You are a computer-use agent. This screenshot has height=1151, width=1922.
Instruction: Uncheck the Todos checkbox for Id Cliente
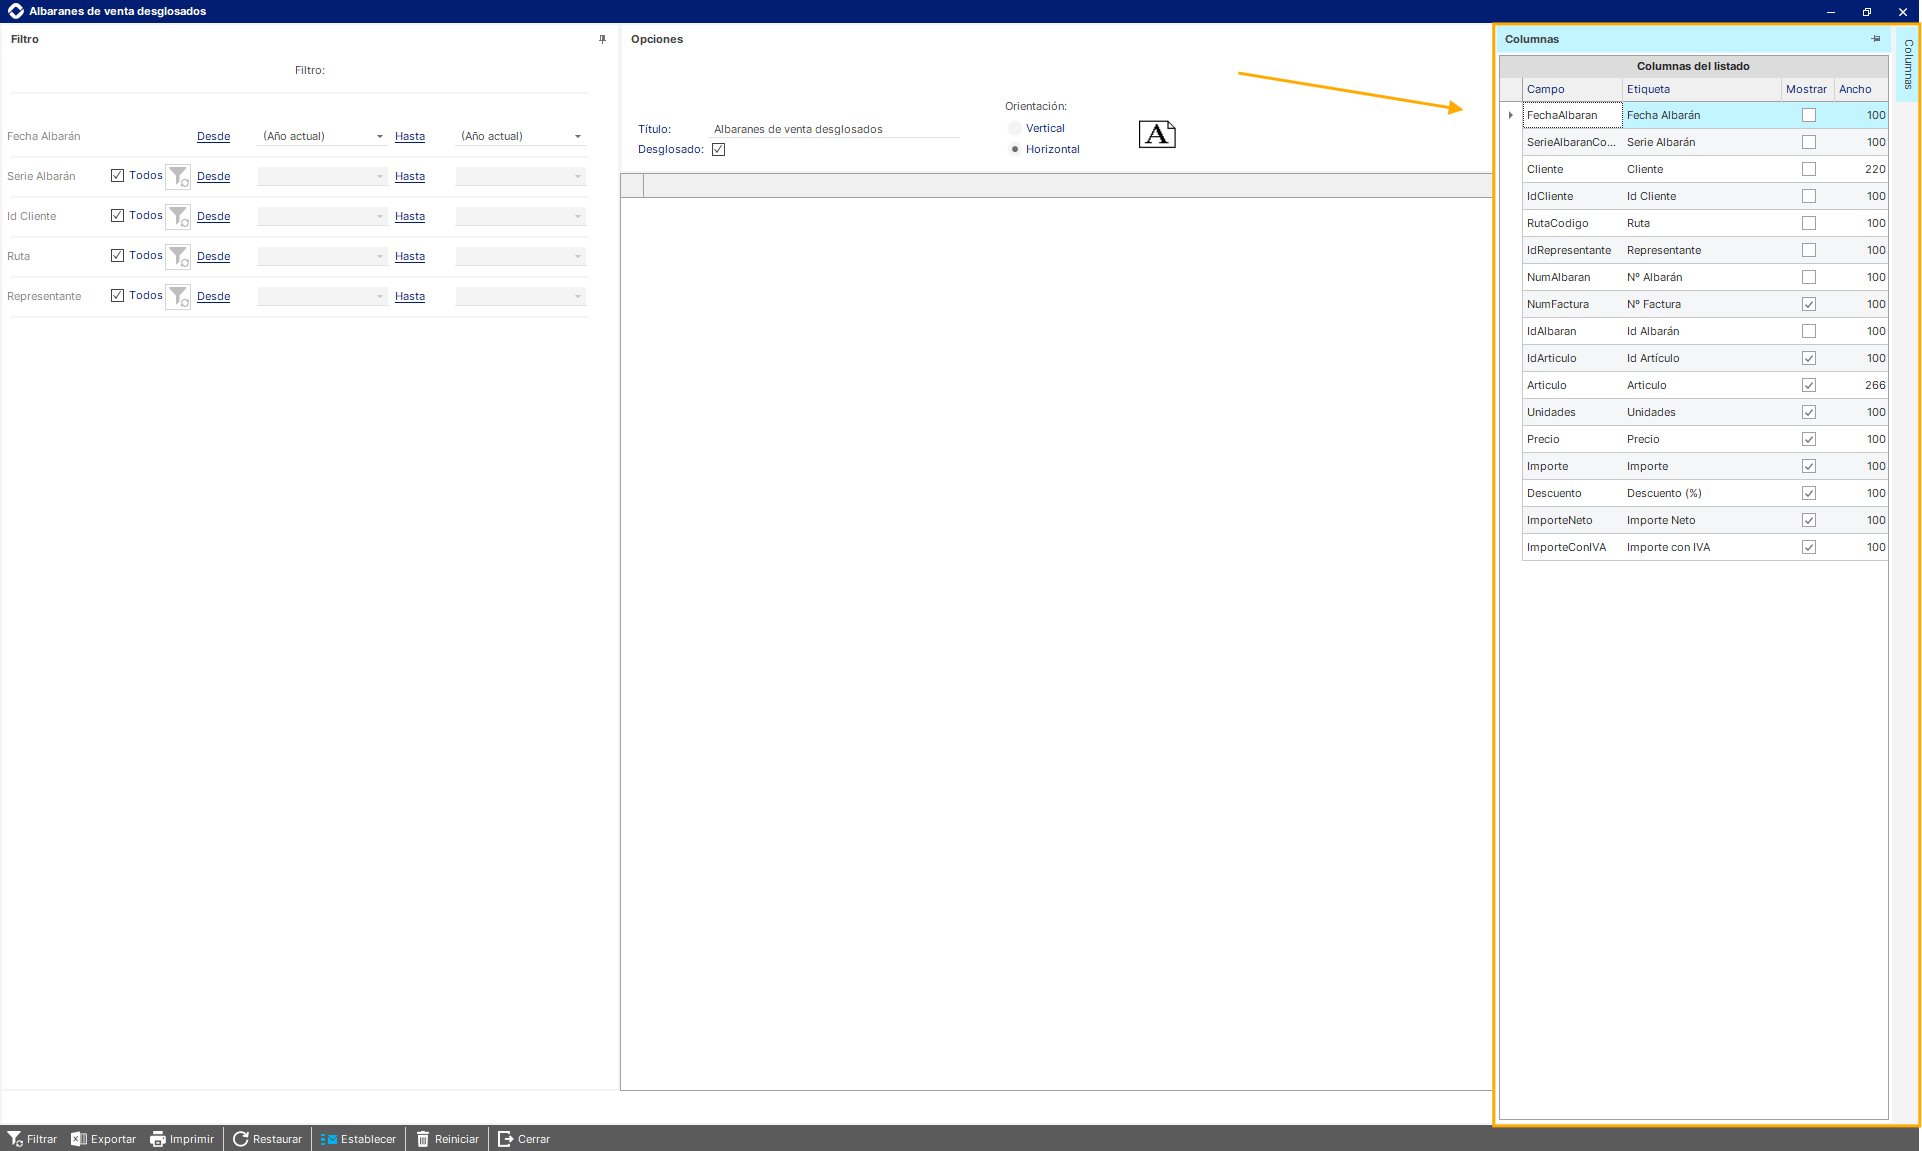click(118, 216)
